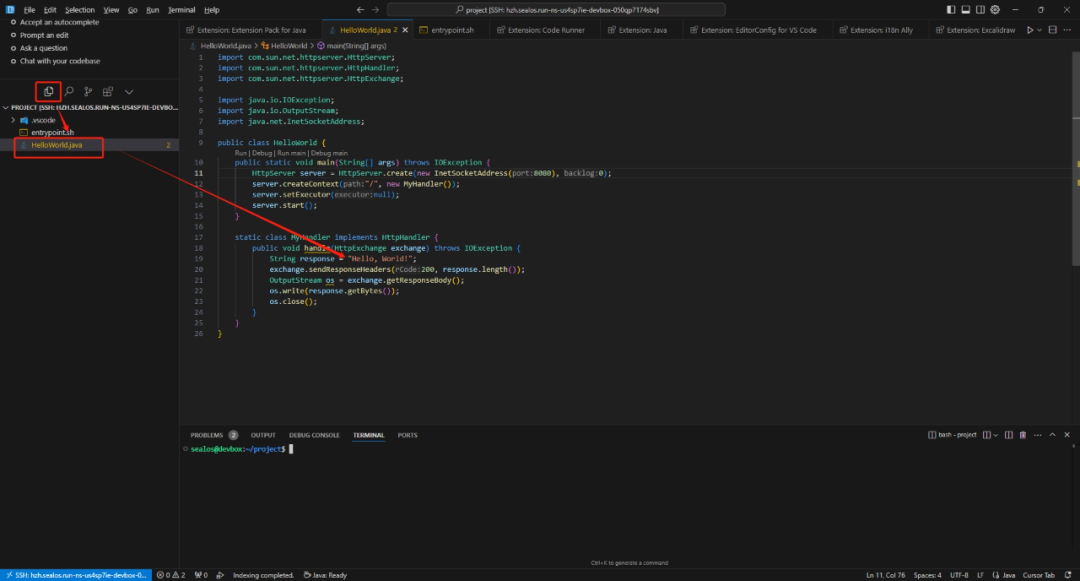Show more views via the chevron dropdown
Viewport: 1080px width, 581px height.
point(129,92)
